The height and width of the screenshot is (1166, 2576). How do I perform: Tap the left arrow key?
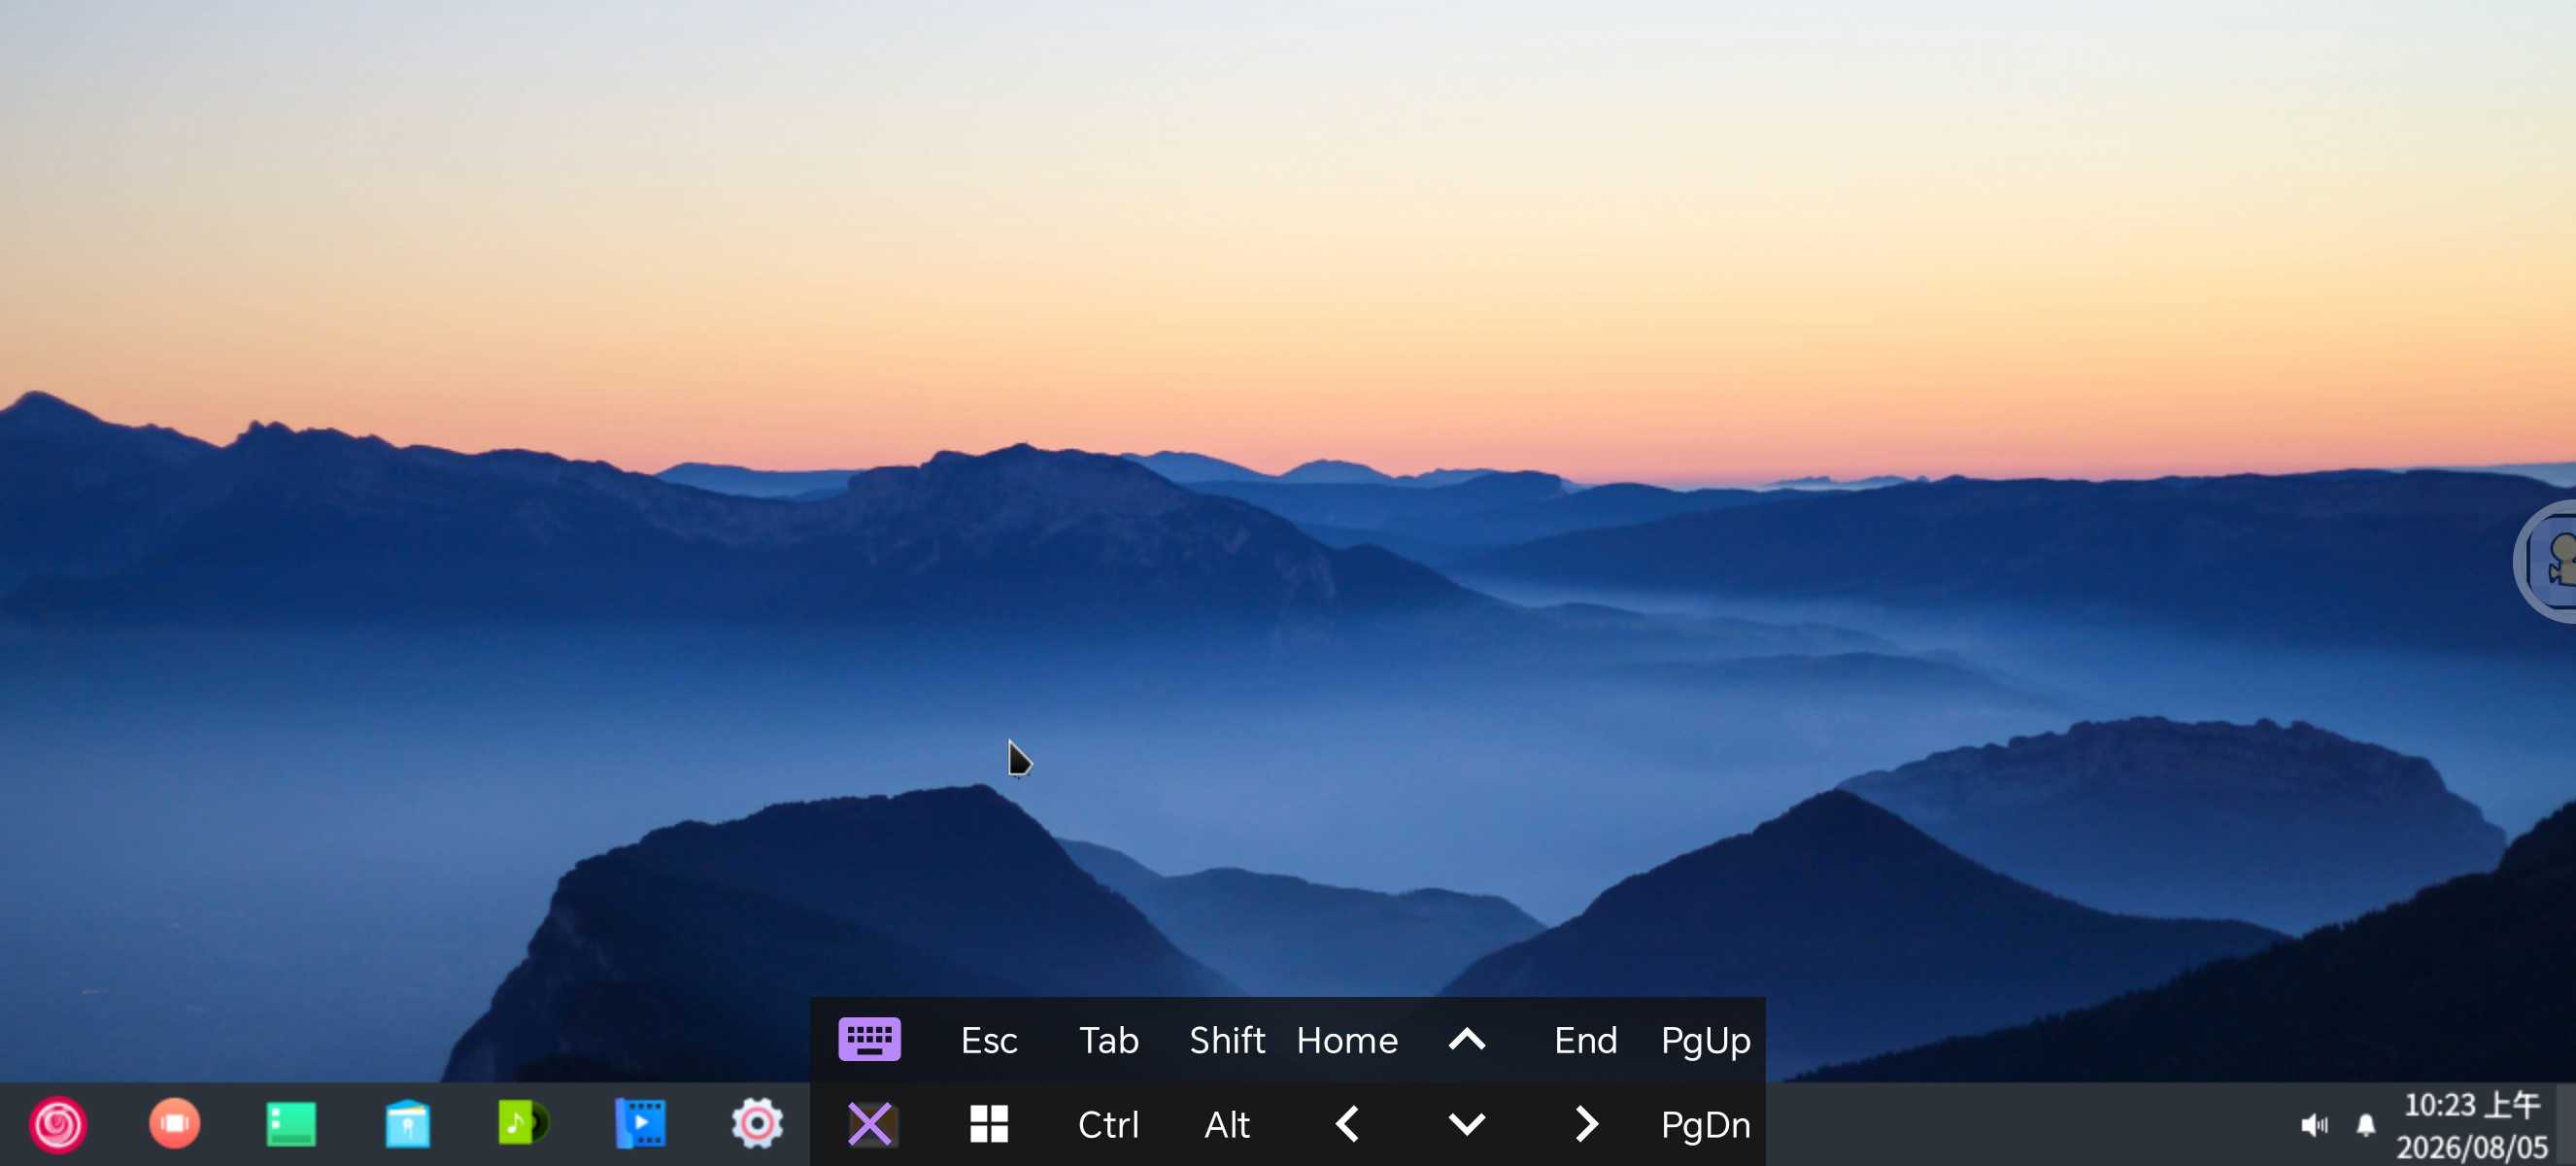[1348, 1124]
